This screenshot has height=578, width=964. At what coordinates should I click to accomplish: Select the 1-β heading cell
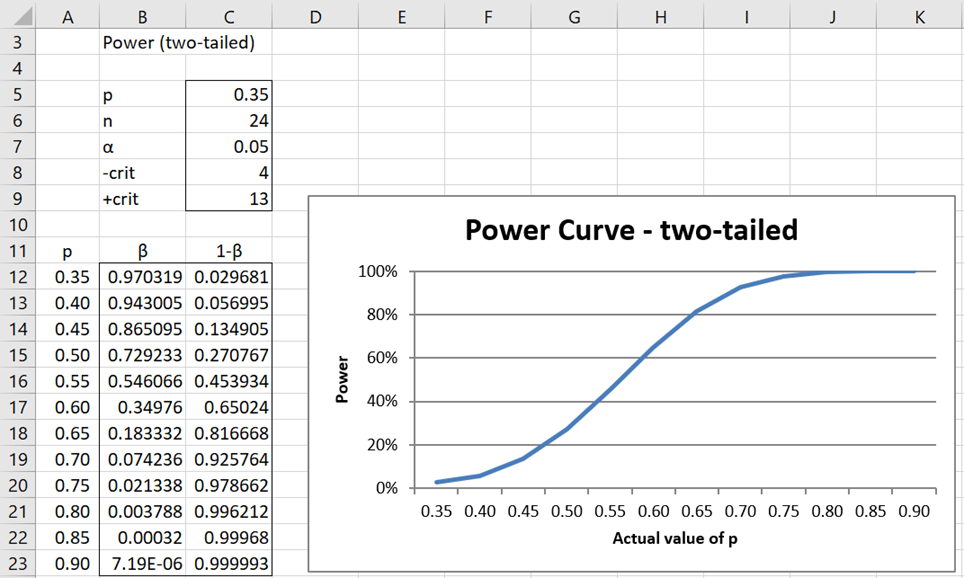229,251
